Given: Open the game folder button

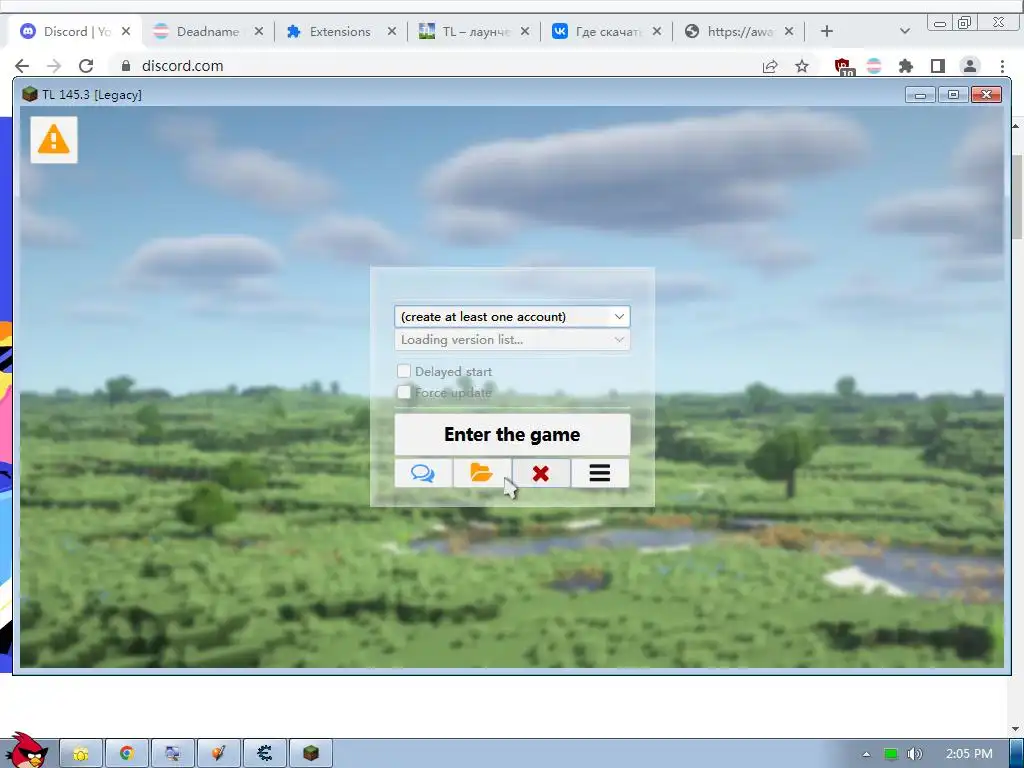Looking at the screenshot, I should 482,473.
